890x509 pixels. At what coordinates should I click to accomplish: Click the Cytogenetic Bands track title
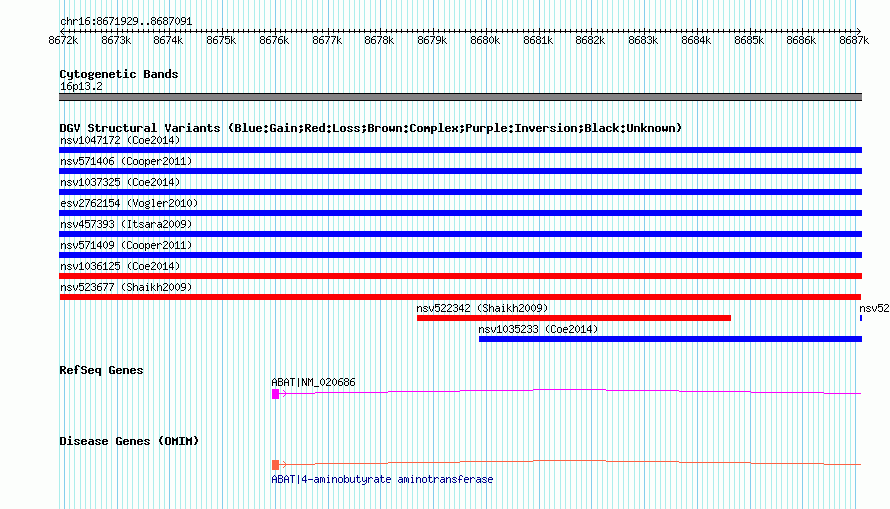pos(119,74)
